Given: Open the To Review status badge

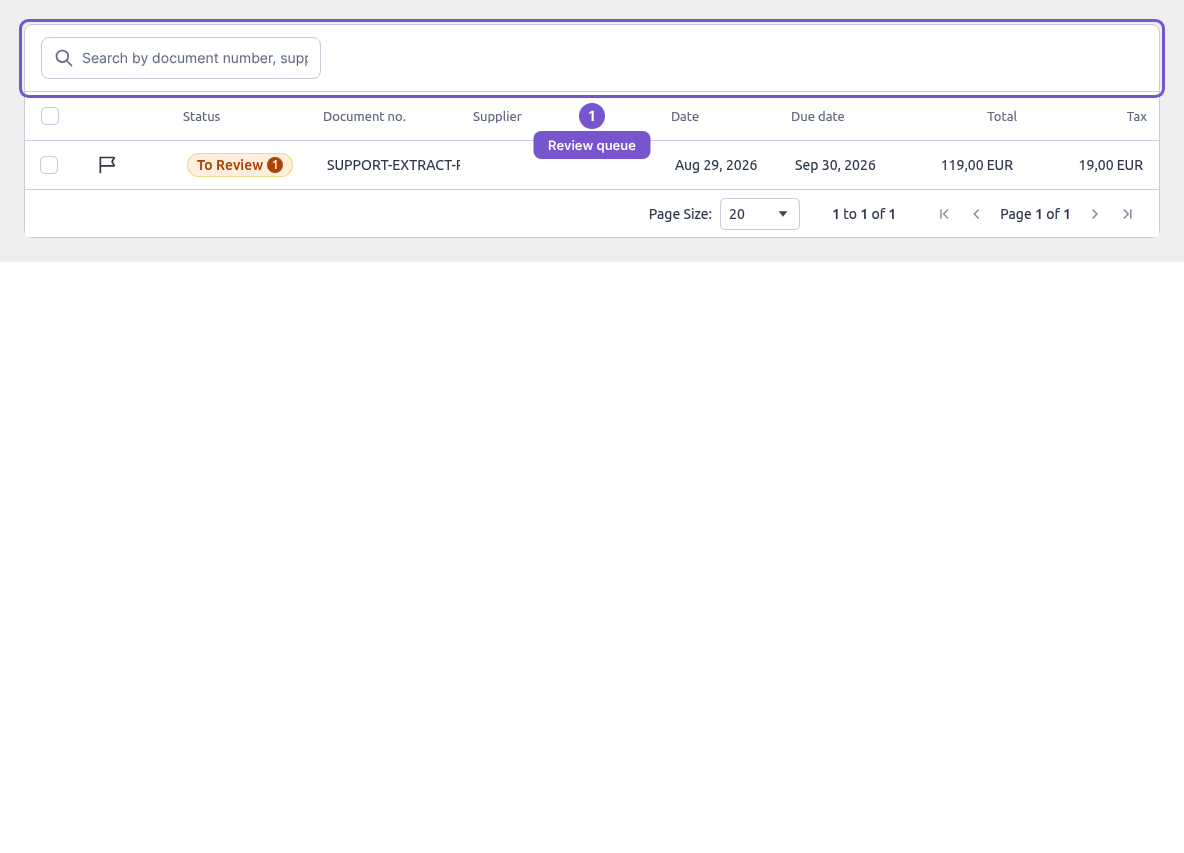Looking at the screenshot, I should 240,165.
